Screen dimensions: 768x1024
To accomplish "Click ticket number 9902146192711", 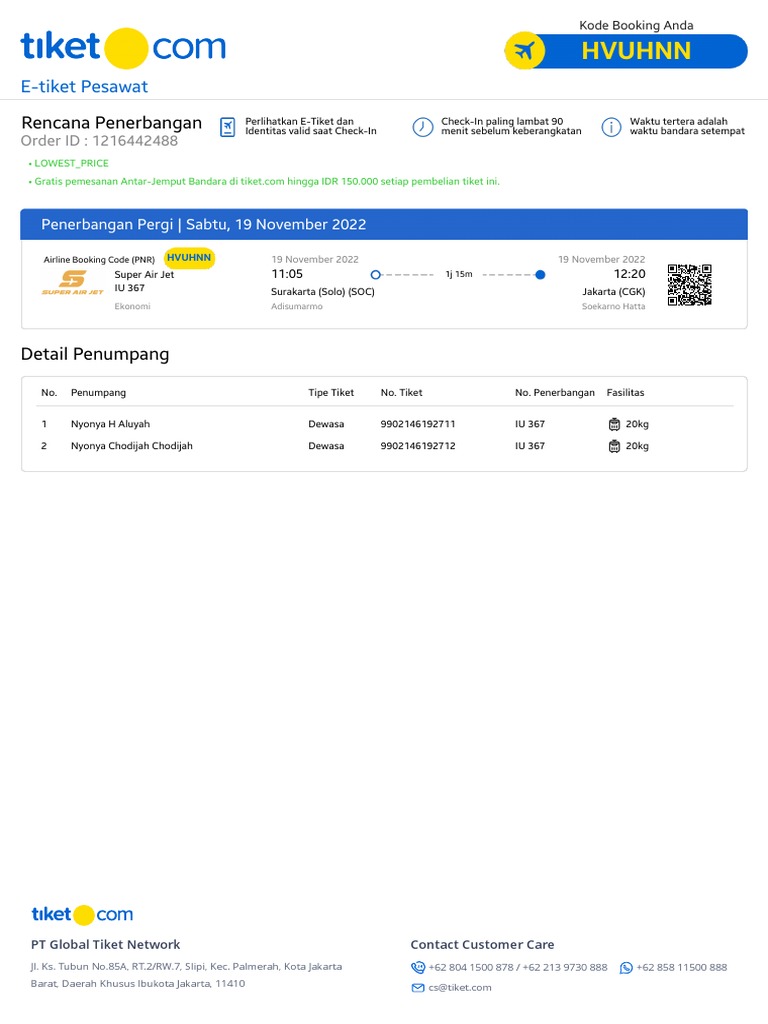I will pyautogui.click(x=418, y=424).
